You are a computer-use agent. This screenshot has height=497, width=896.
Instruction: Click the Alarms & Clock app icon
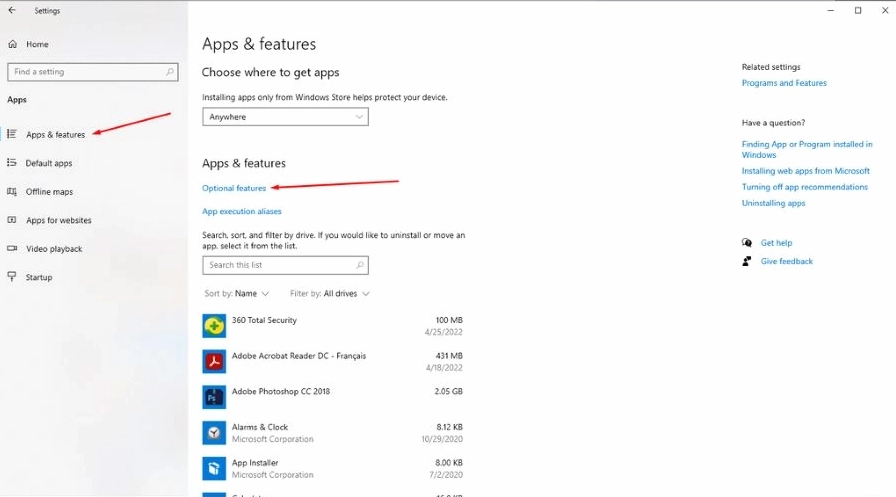[214, 432]
